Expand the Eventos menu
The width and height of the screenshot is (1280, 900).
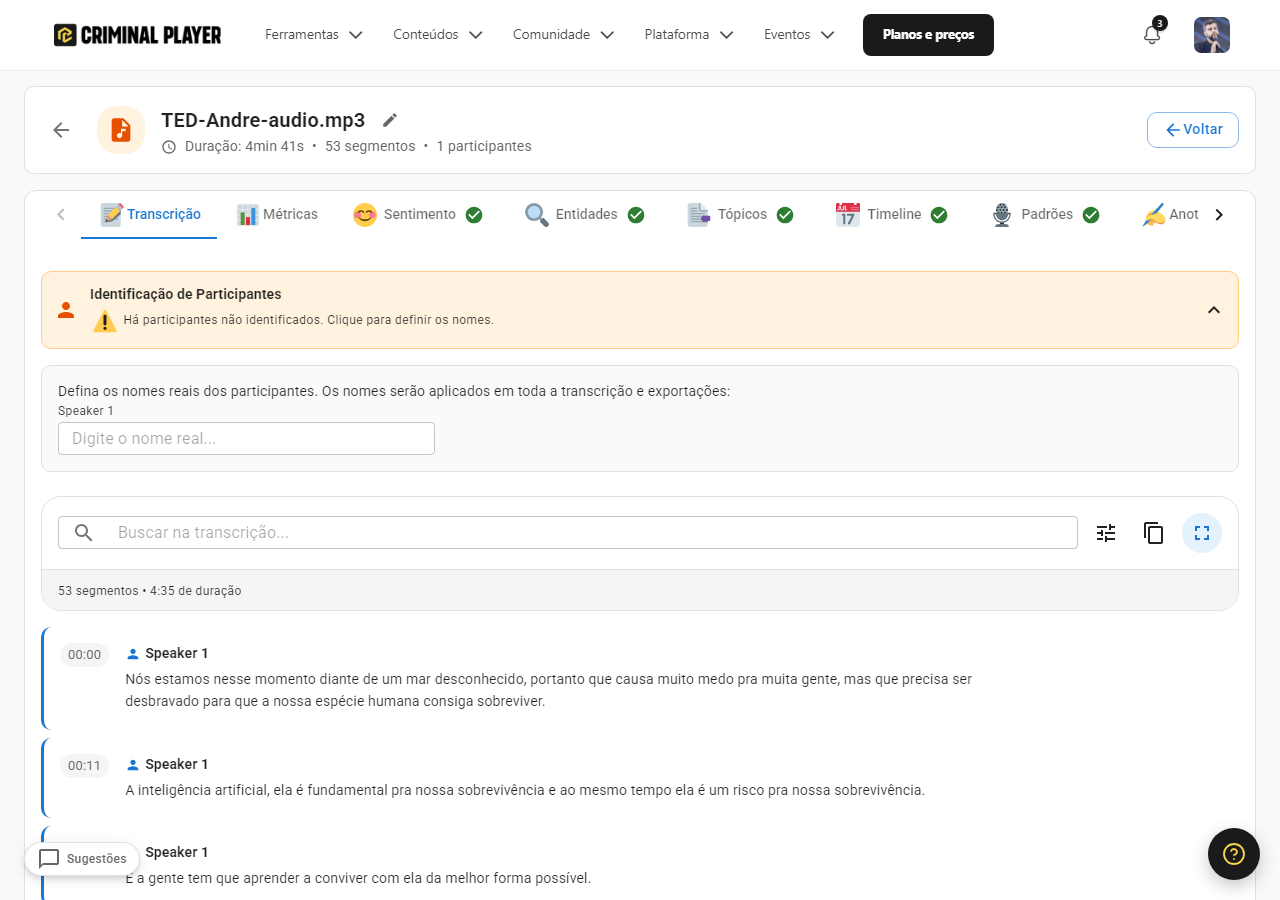point(799,35)
